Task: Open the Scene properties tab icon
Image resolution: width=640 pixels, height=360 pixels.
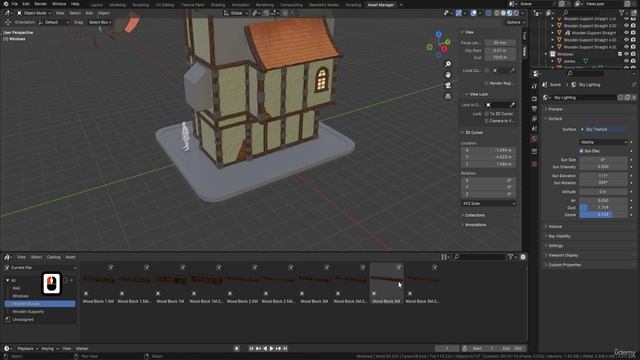Action: click(x=534, y=129)
